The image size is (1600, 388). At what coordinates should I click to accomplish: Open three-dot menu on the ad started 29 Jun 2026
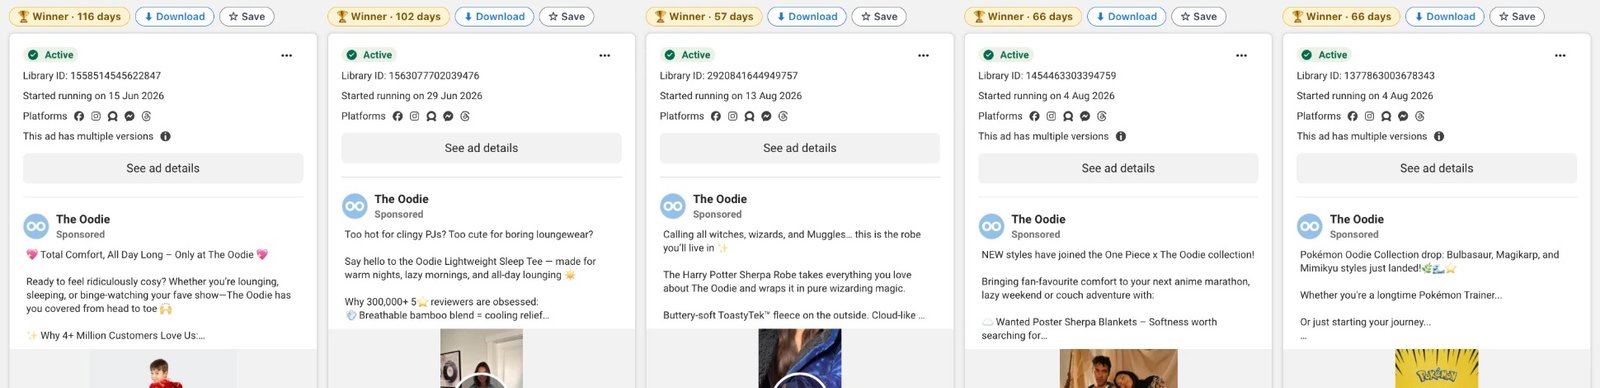604,55
